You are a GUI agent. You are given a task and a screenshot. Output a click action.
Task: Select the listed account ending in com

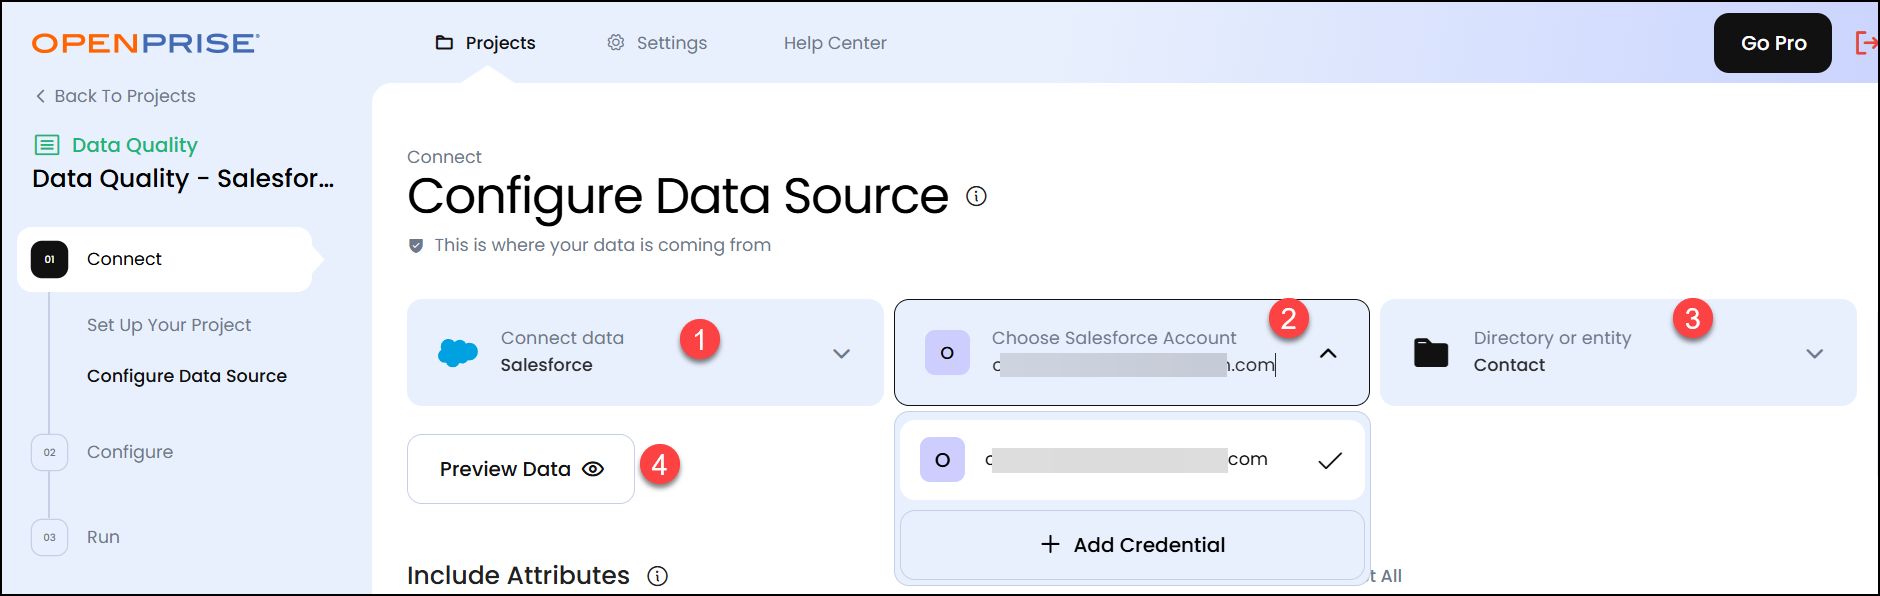tap(1132, 460)
